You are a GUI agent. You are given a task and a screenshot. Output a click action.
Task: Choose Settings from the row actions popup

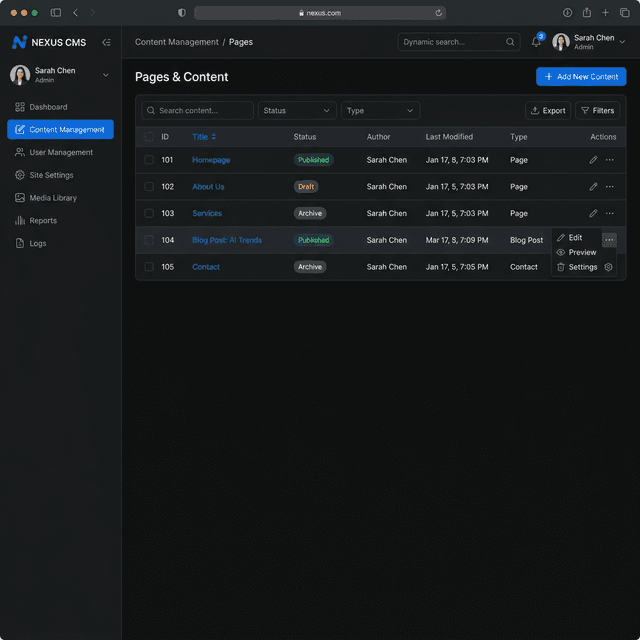(x=576, y=267)
